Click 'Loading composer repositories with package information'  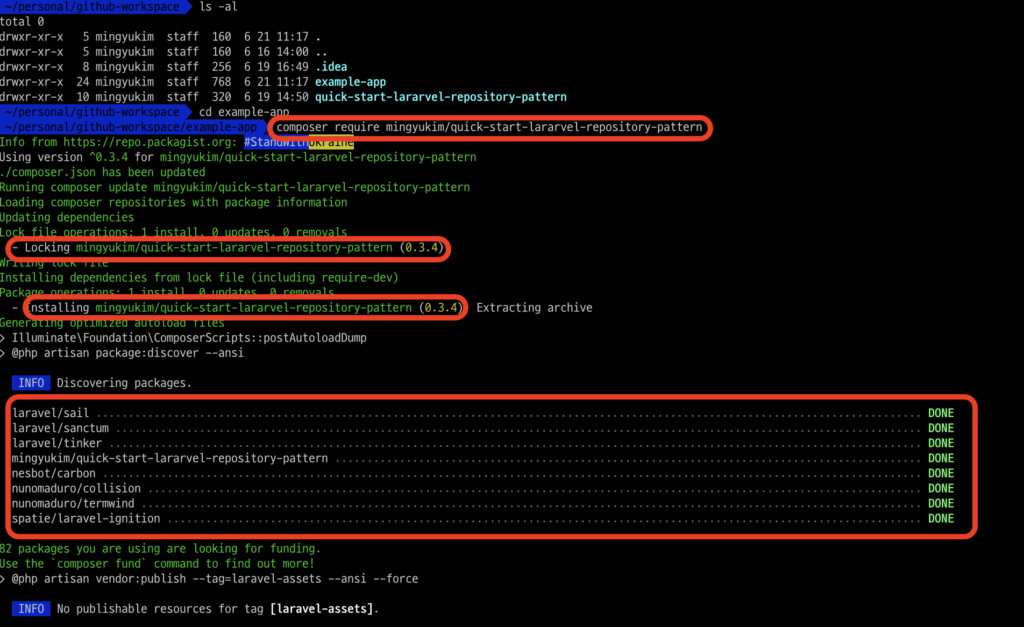click(x=174, y=202)
